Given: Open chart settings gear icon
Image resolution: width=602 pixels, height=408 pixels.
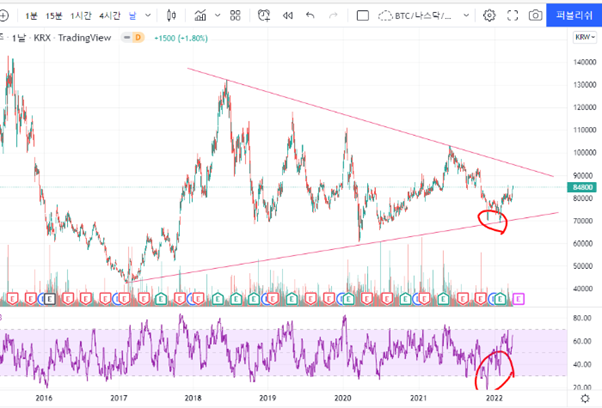Looking at the screenshot, I should tap(489, 15).
